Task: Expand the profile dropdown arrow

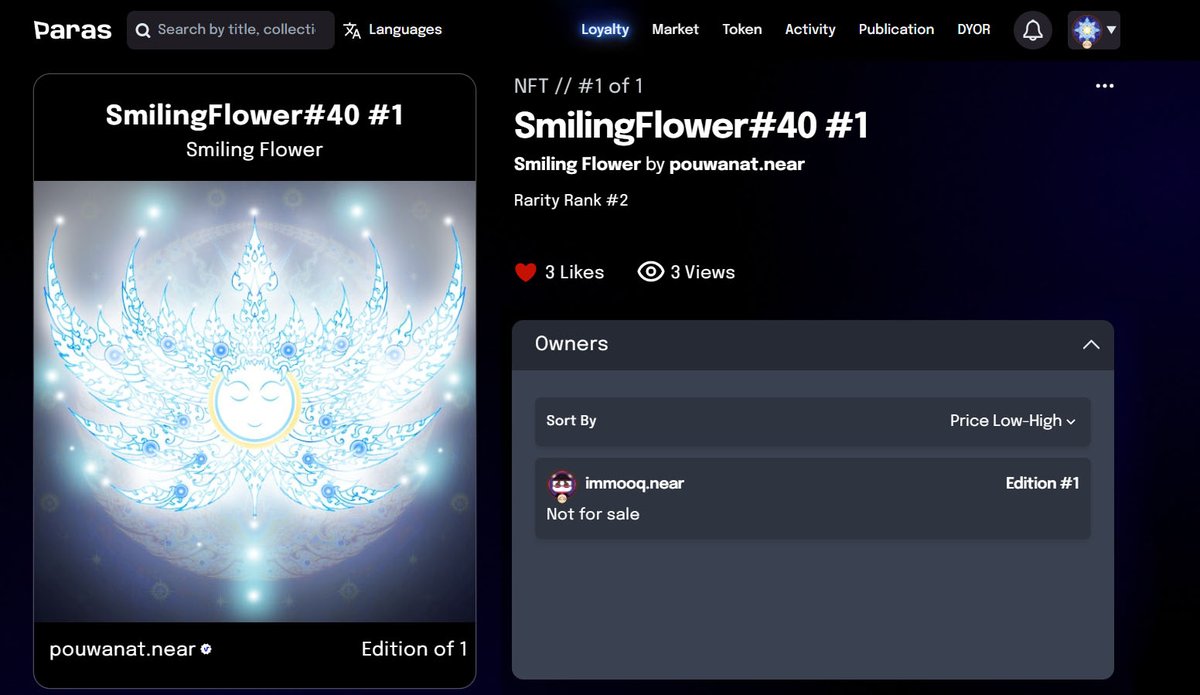Action: coord(1112,31)
